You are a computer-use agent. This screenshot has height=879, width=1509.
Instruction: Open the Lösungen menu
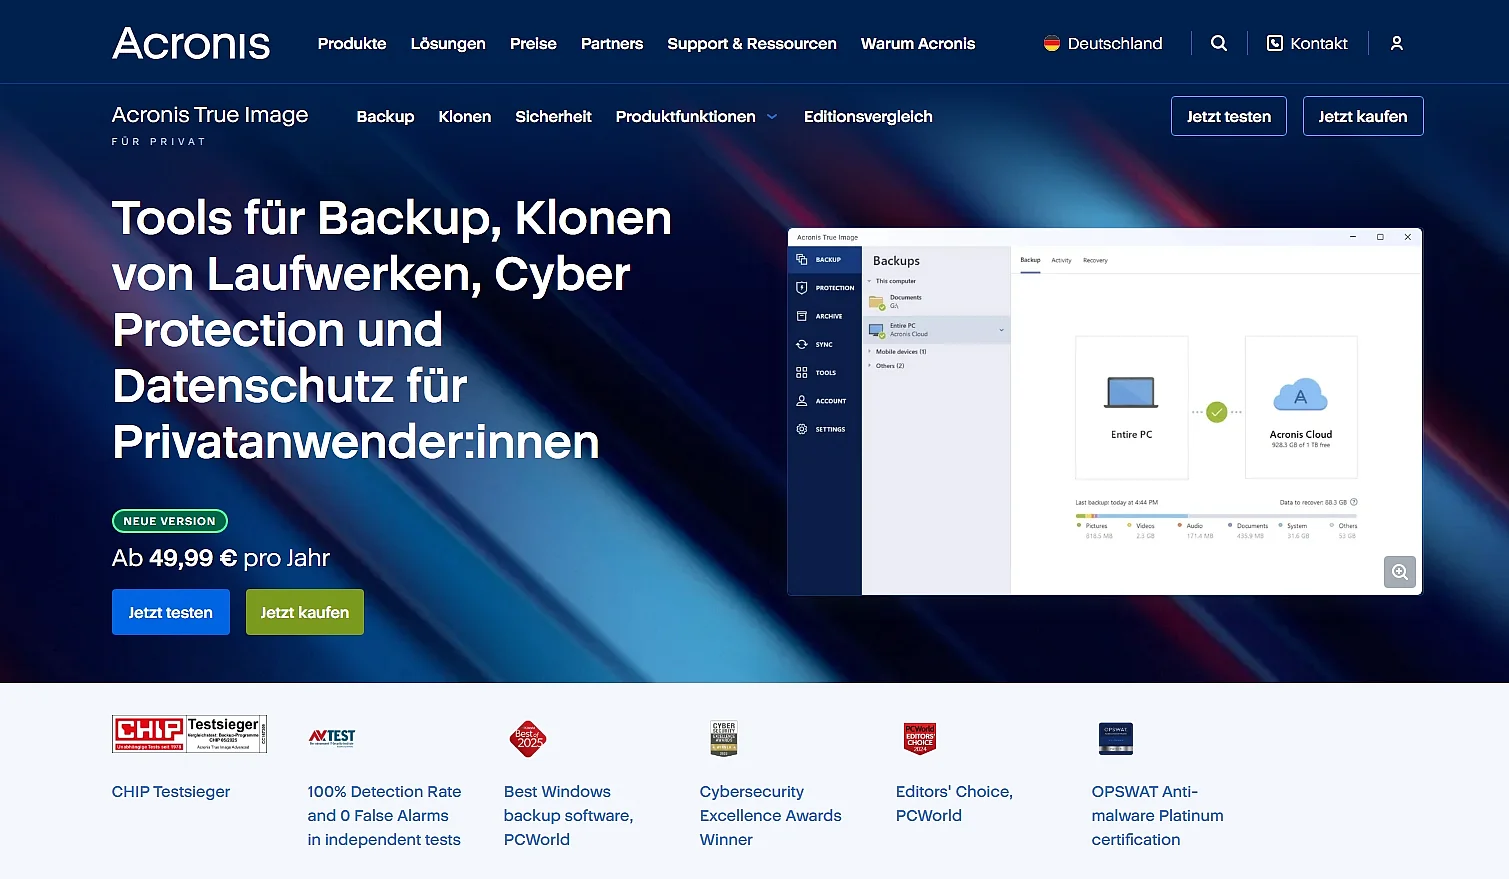[448, 44]
